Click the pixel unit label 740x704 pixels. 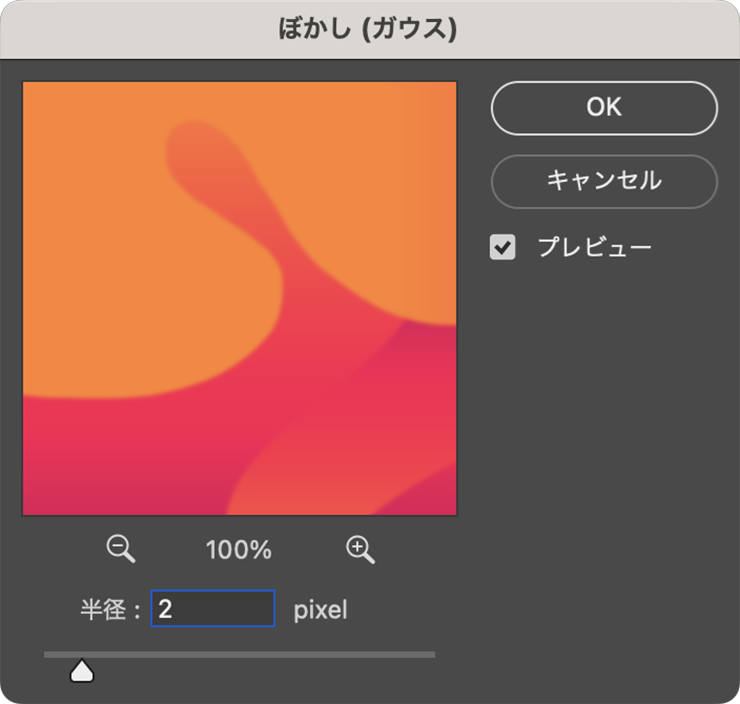pyautogui.click(x=320, y=610)
